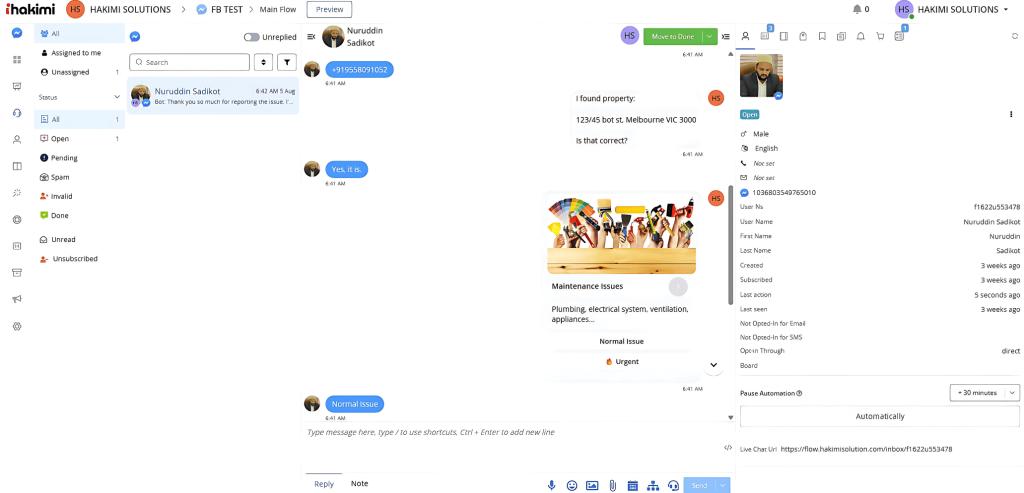Click the Preview button

pyautogui.click(x=329, y=9)
